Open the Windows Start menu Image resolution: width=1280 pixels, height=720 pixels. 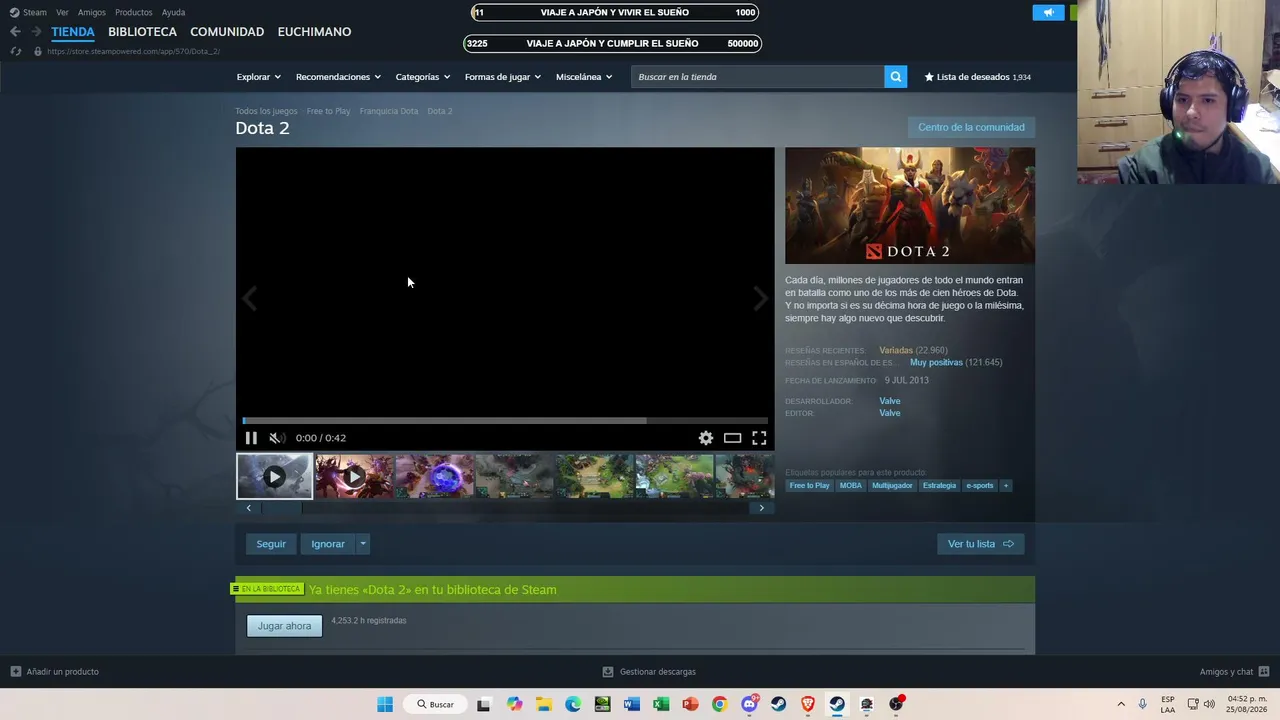click(385, 704)
